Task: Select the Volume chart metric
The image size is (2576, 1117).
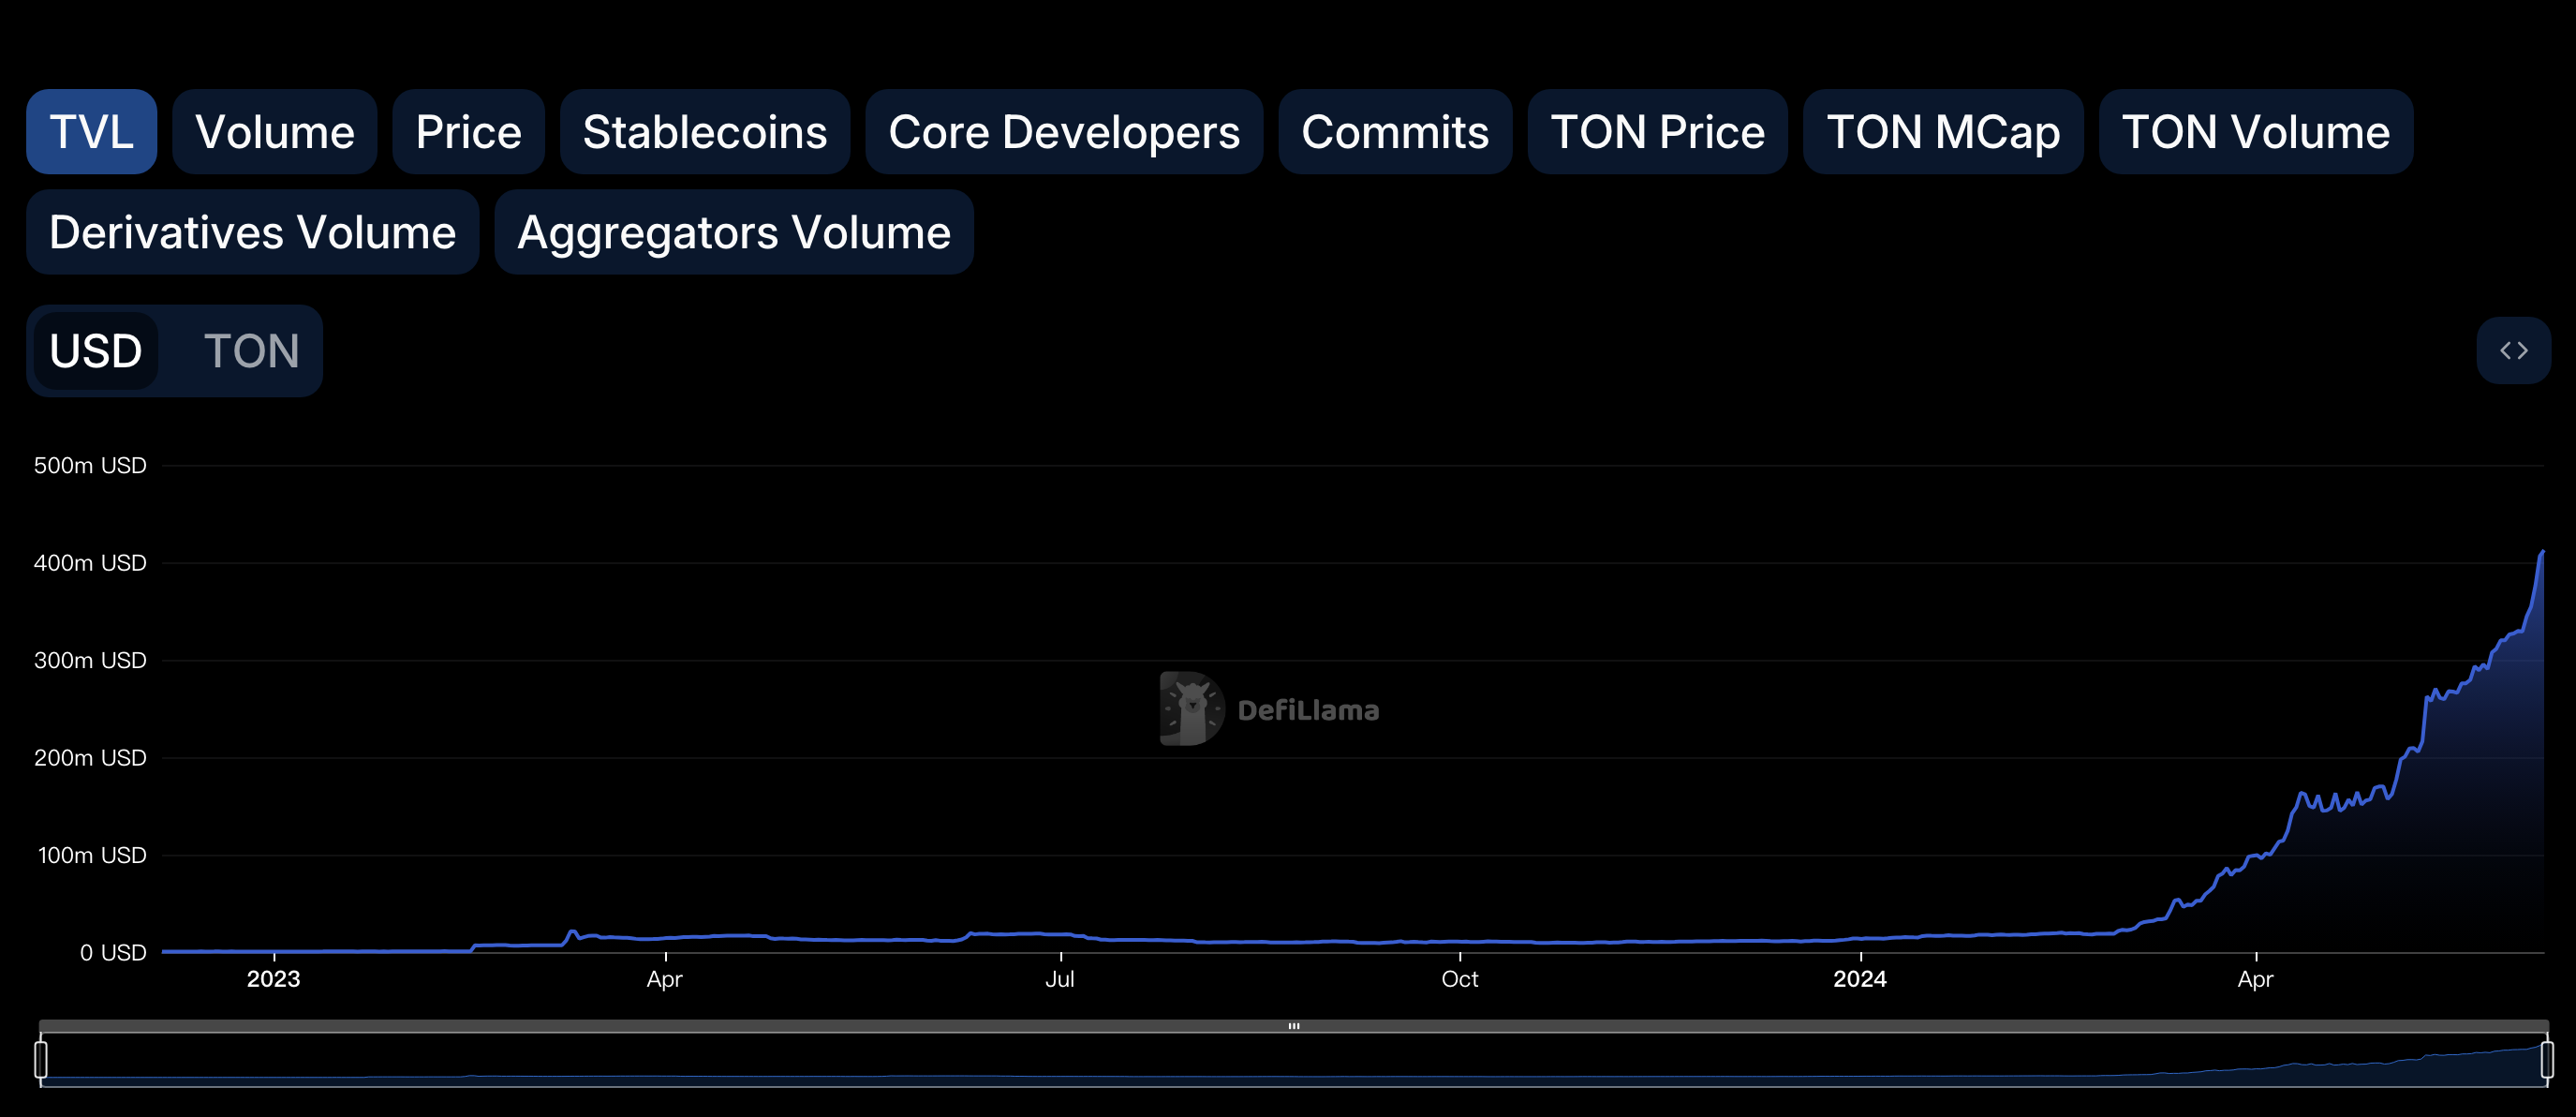Action: coord(271,129)
